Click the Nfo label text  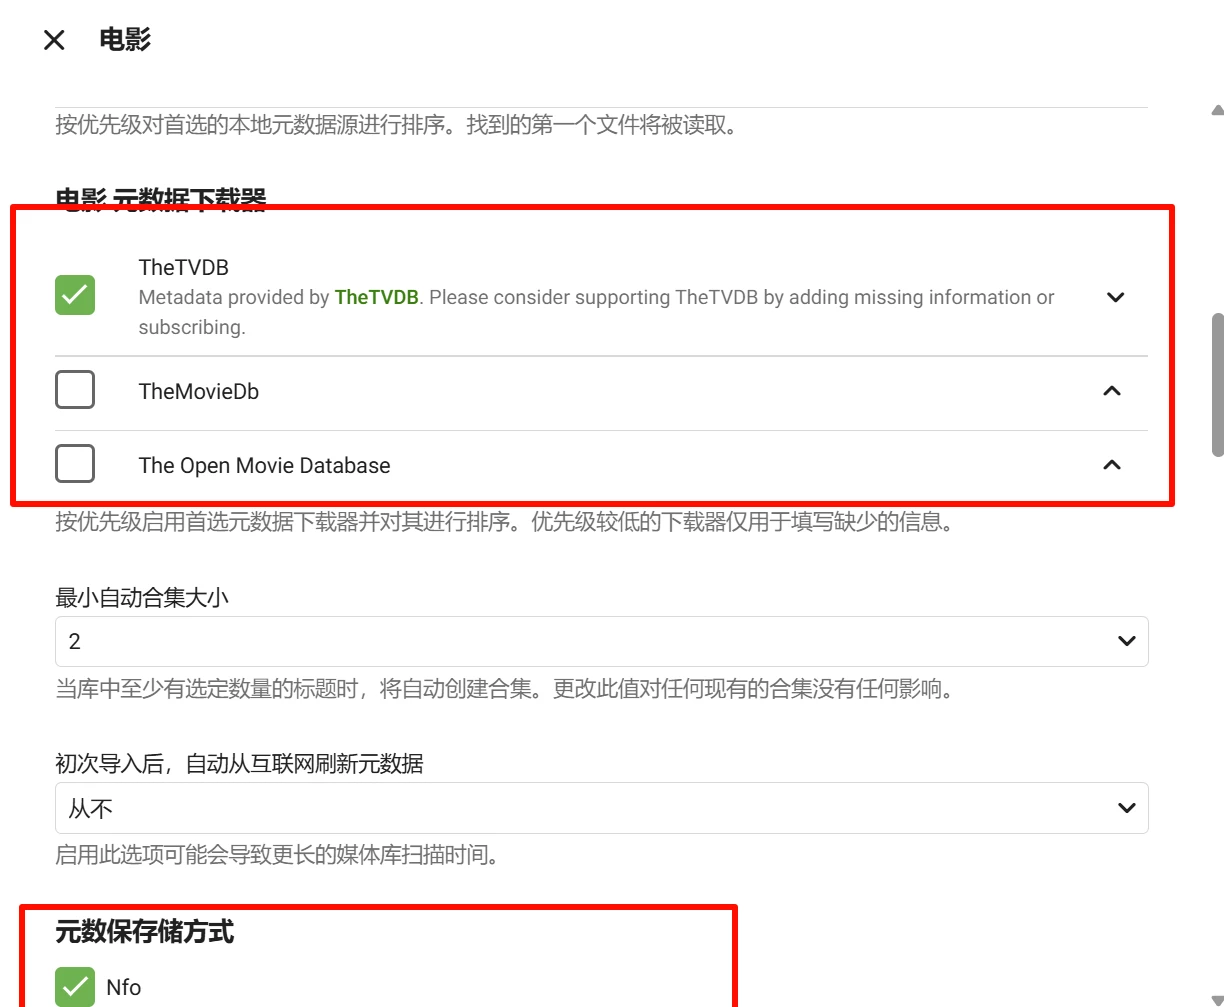coord(124,988)
